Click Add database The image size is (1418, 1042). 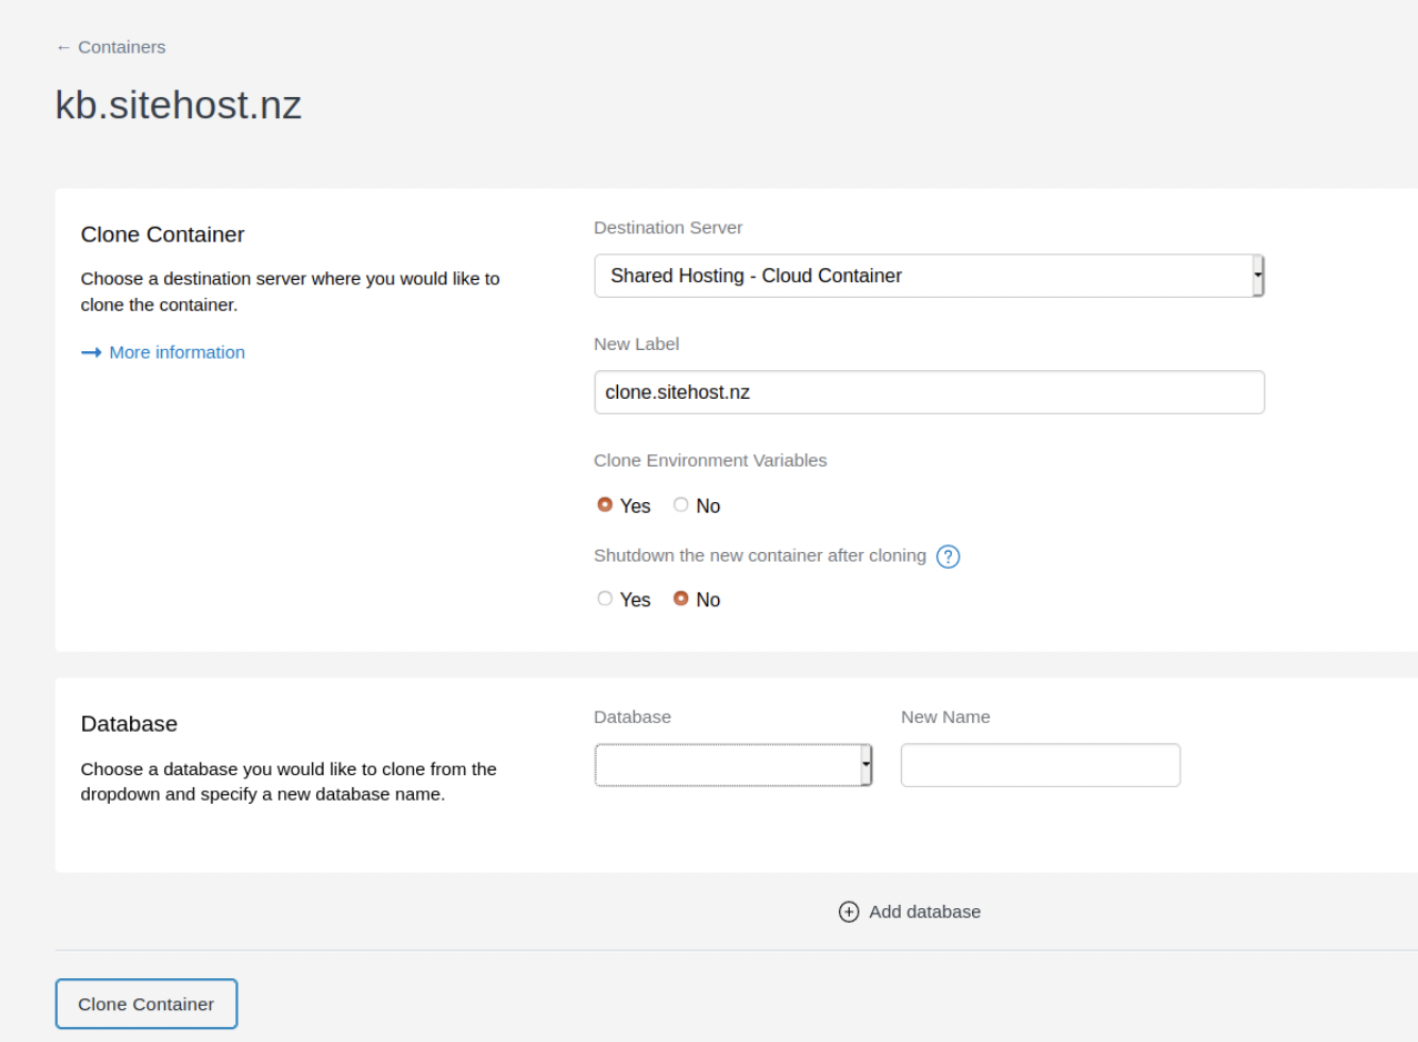[924, 912]
